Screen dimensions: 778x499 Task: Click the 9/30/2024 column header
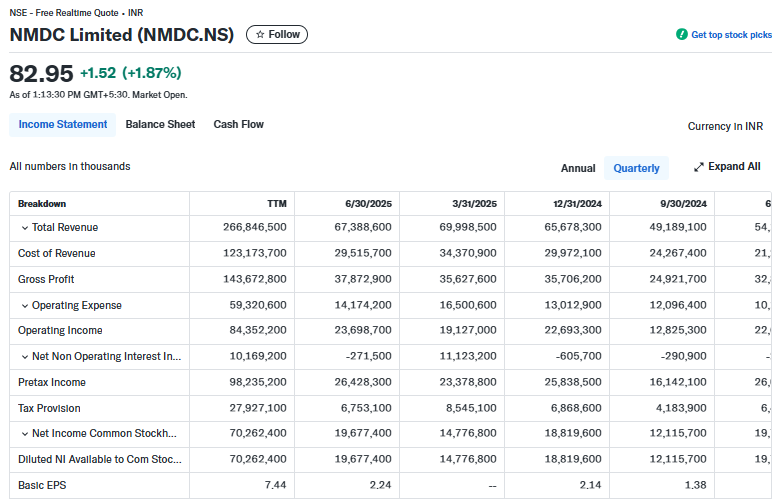tap(683, 204)
